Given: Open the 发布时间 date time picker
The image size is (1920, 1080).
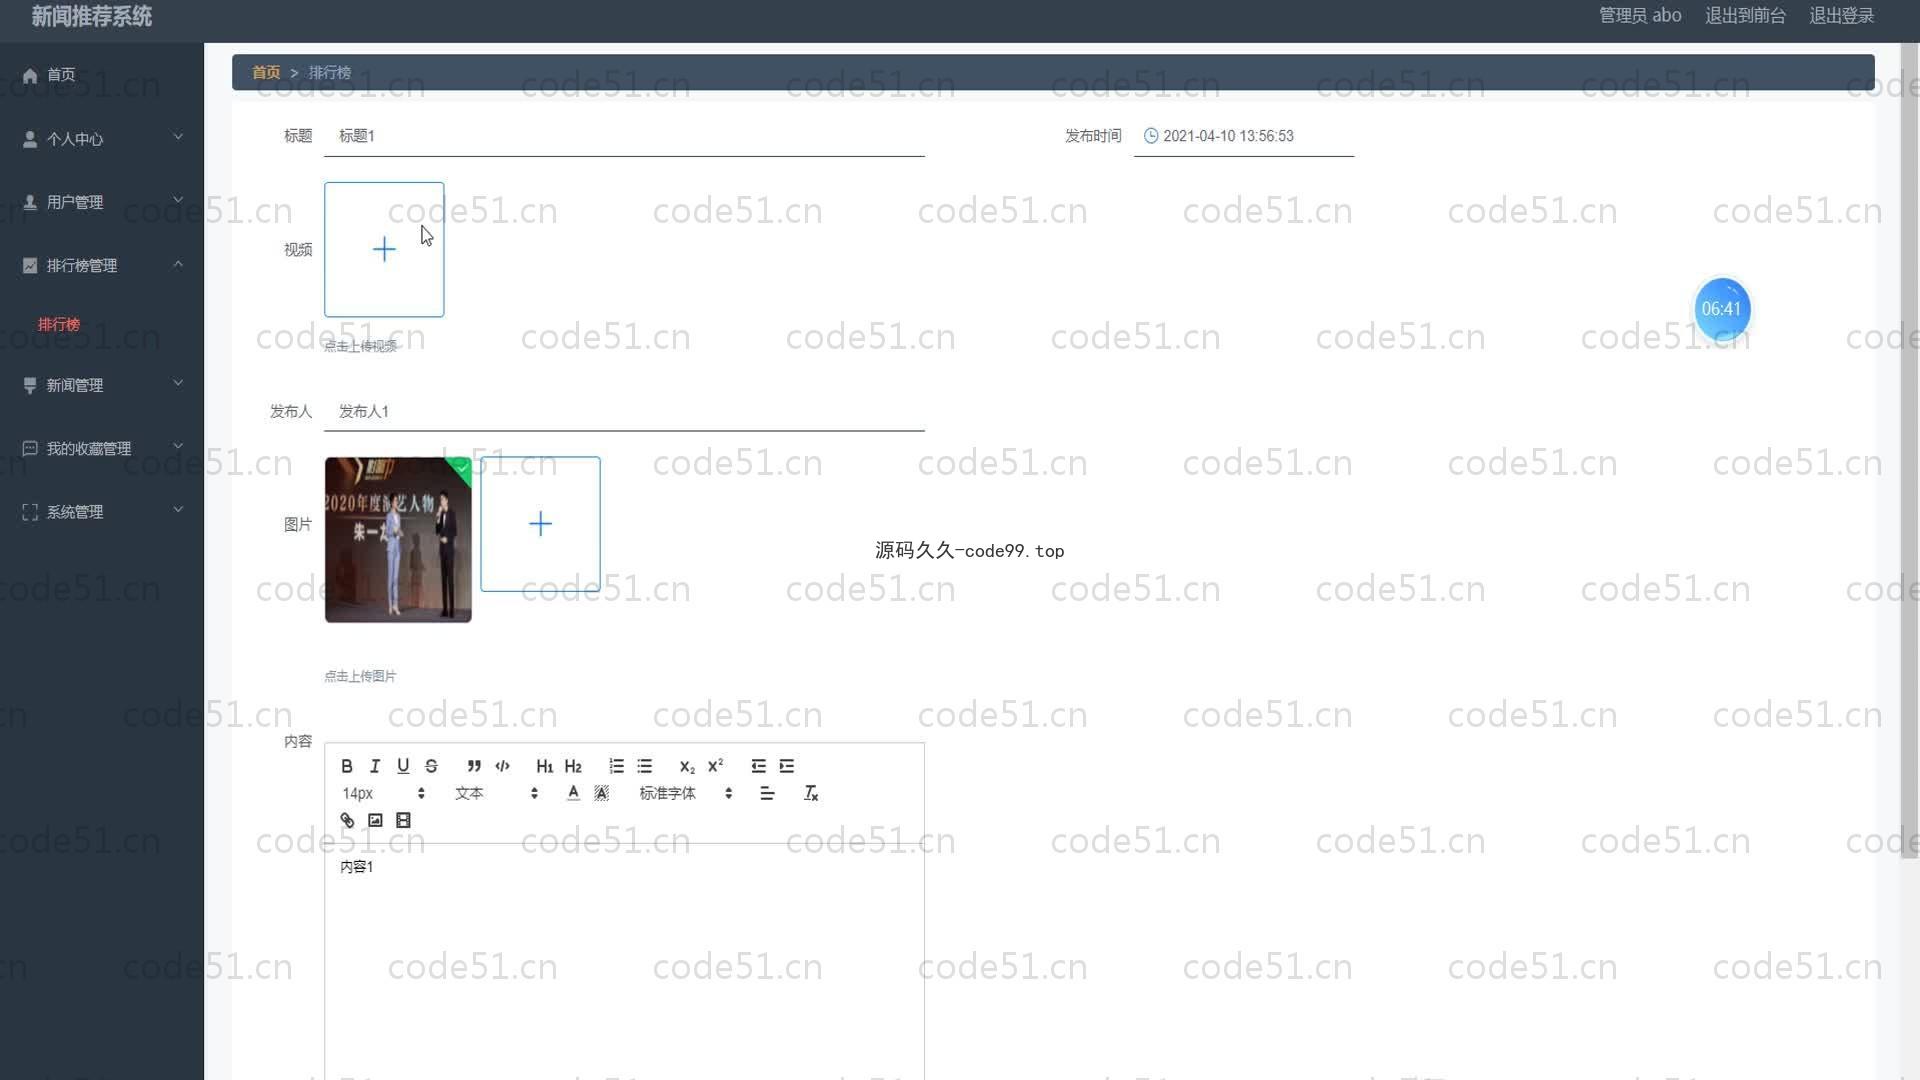Looking at the screenshot, I should click(x=1244, y=136).
